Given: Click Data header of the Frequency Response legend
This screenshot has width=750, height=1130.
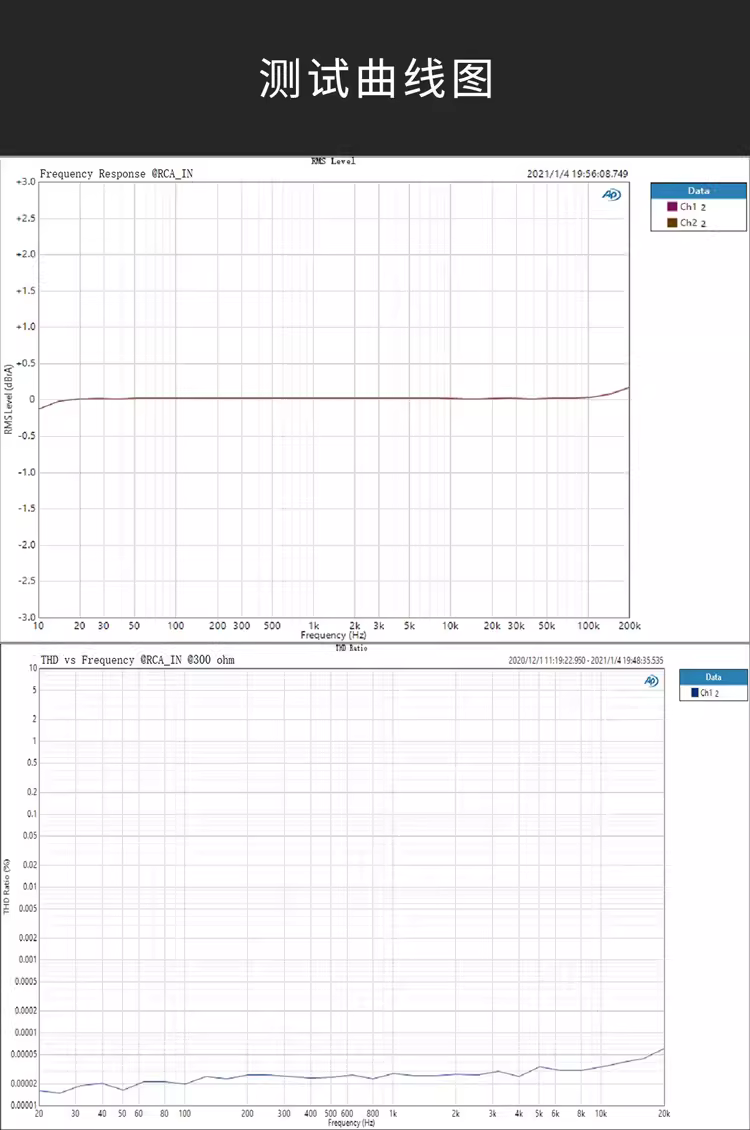Looking at the screenshot, I should point(698,190).
